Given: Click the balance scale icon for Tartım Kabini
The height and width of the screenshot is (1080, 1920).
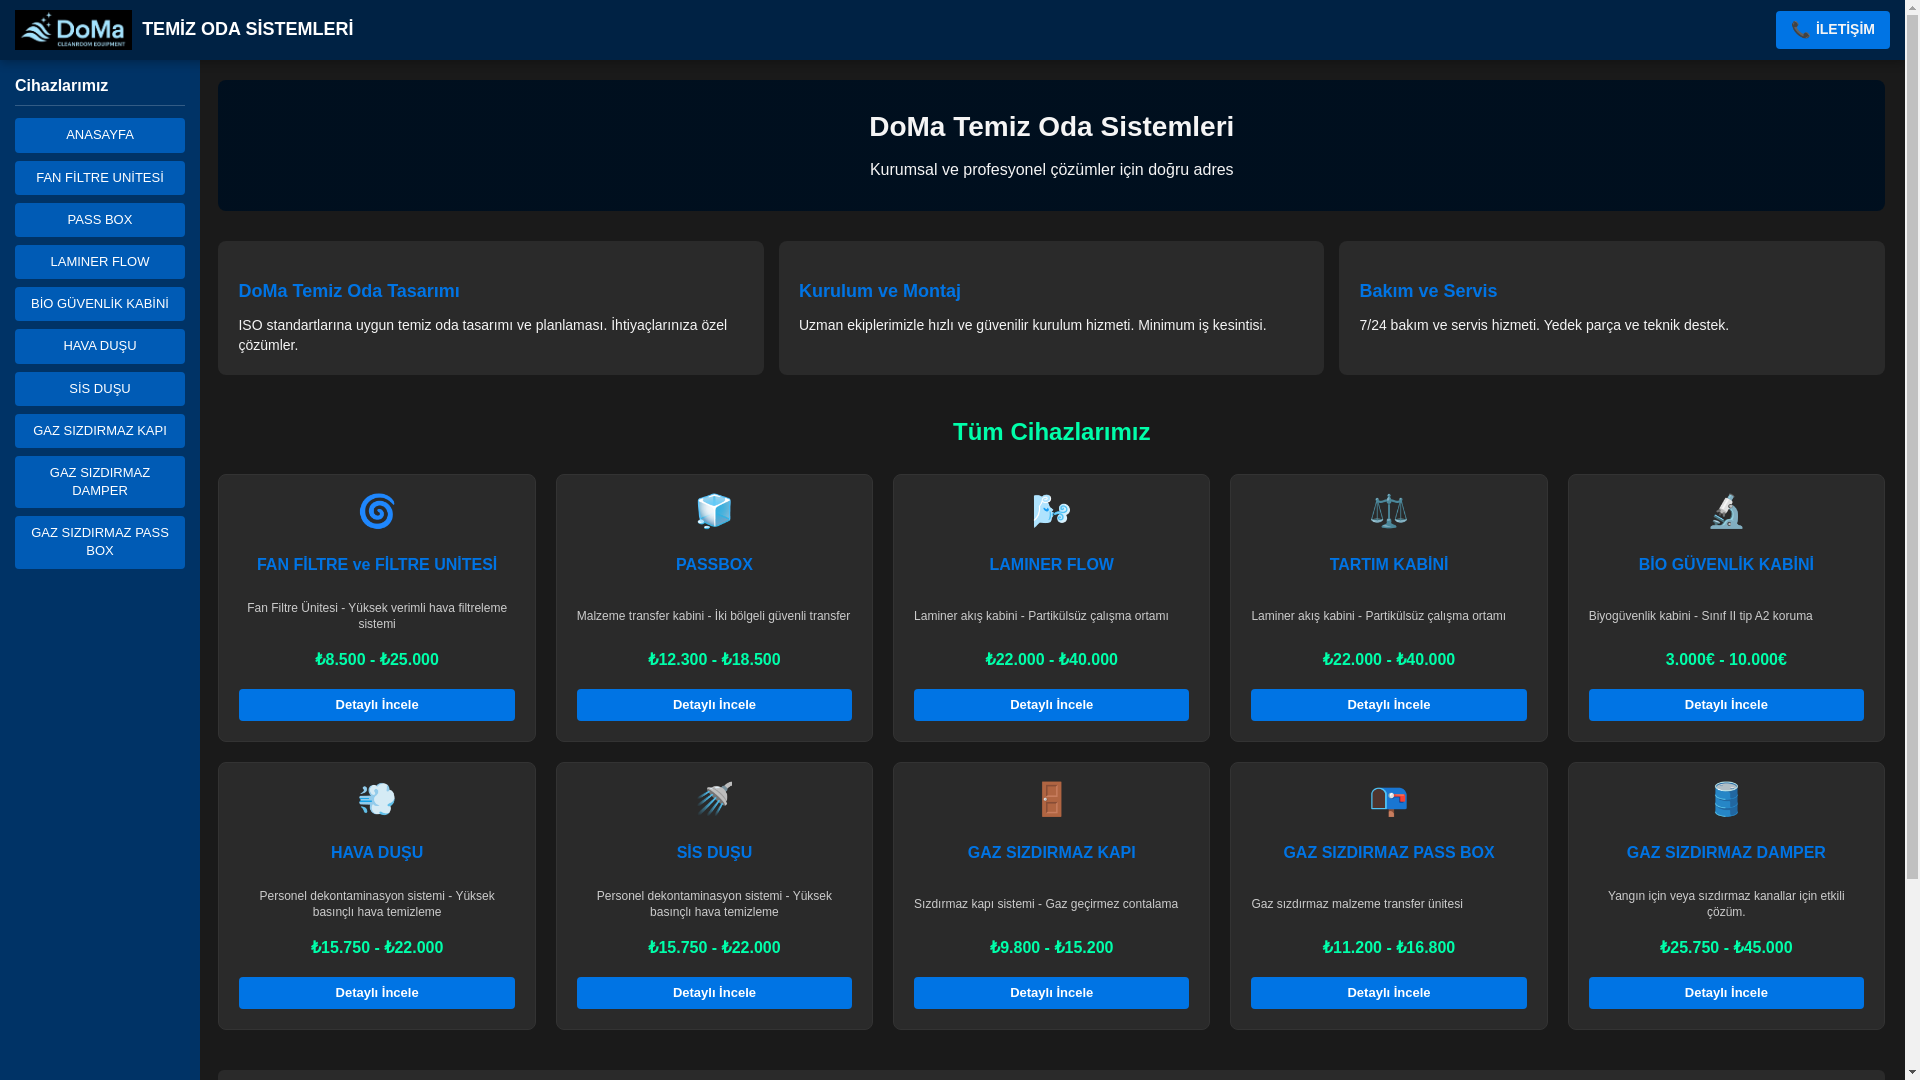Looking at the screenshot, I should tap(1388, 511).
